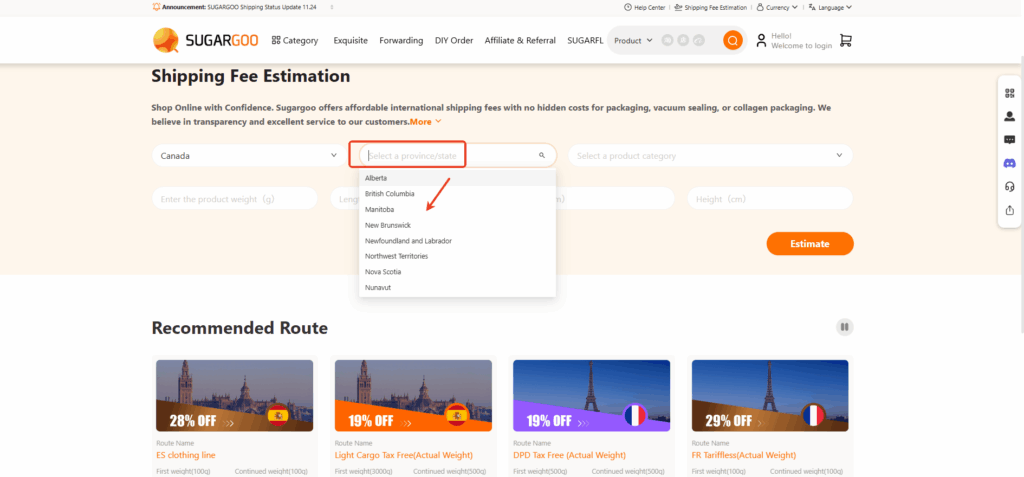Open the Currency dropdown

tap(777, 7)
